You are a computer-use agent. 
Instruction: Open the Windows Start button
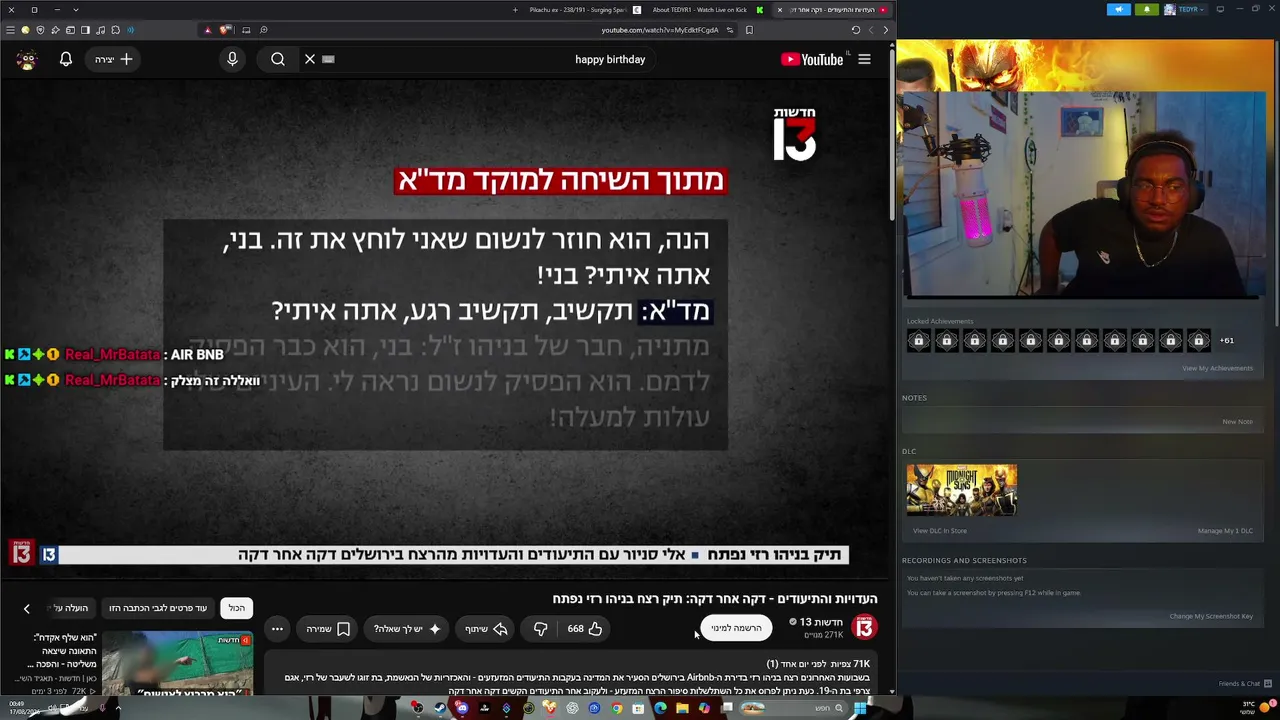pos(860,708)
